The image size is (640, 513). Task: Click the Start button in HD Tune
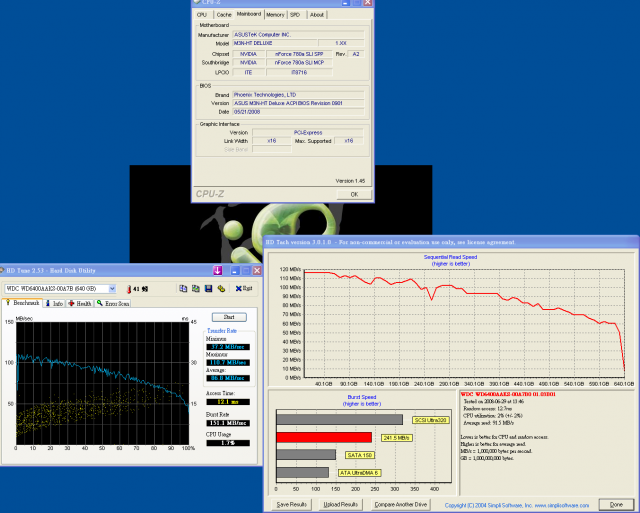pos(229,317)
